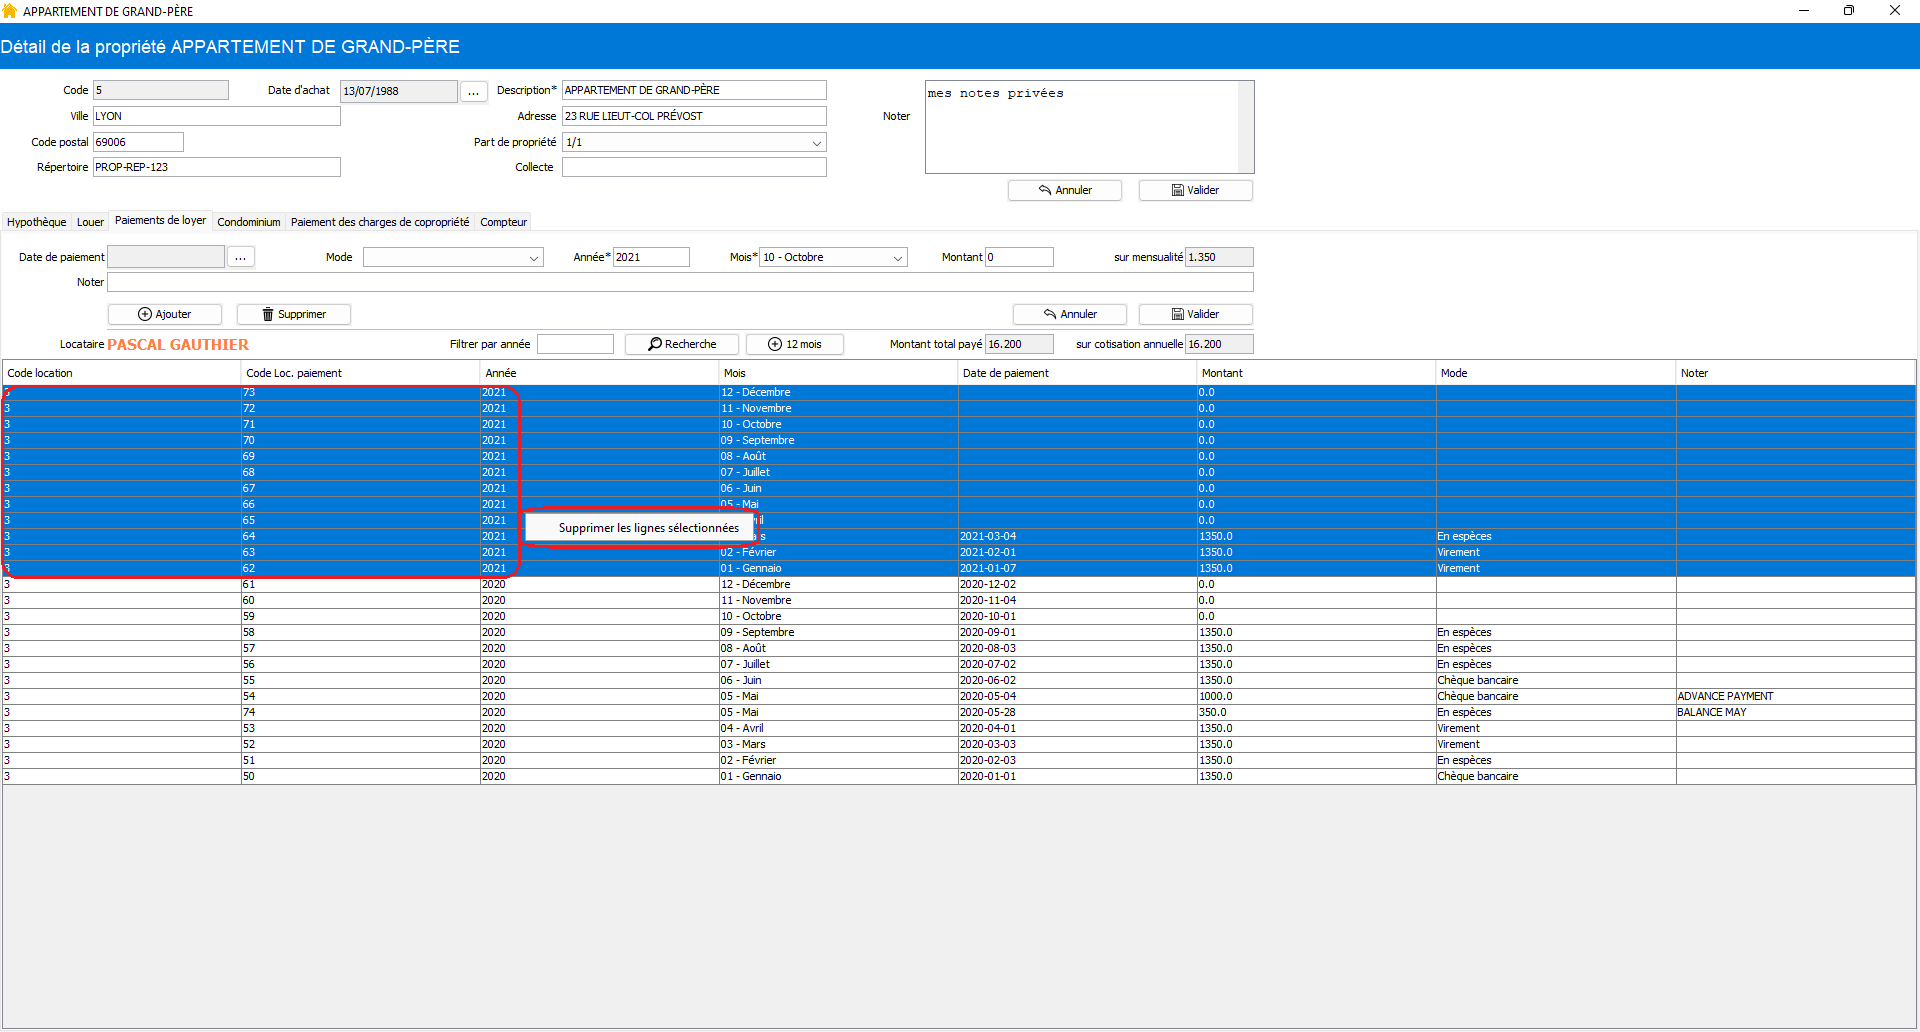Click the 12 mois plus button
The height and width of the screenshot is (1032, 1920).
pyautogui.click(x=795, y=344)
